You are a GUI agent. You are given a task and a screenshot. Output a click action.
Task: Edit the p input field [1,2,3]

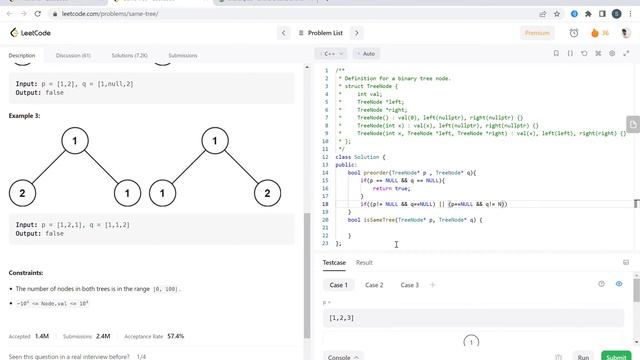(473, 318)
